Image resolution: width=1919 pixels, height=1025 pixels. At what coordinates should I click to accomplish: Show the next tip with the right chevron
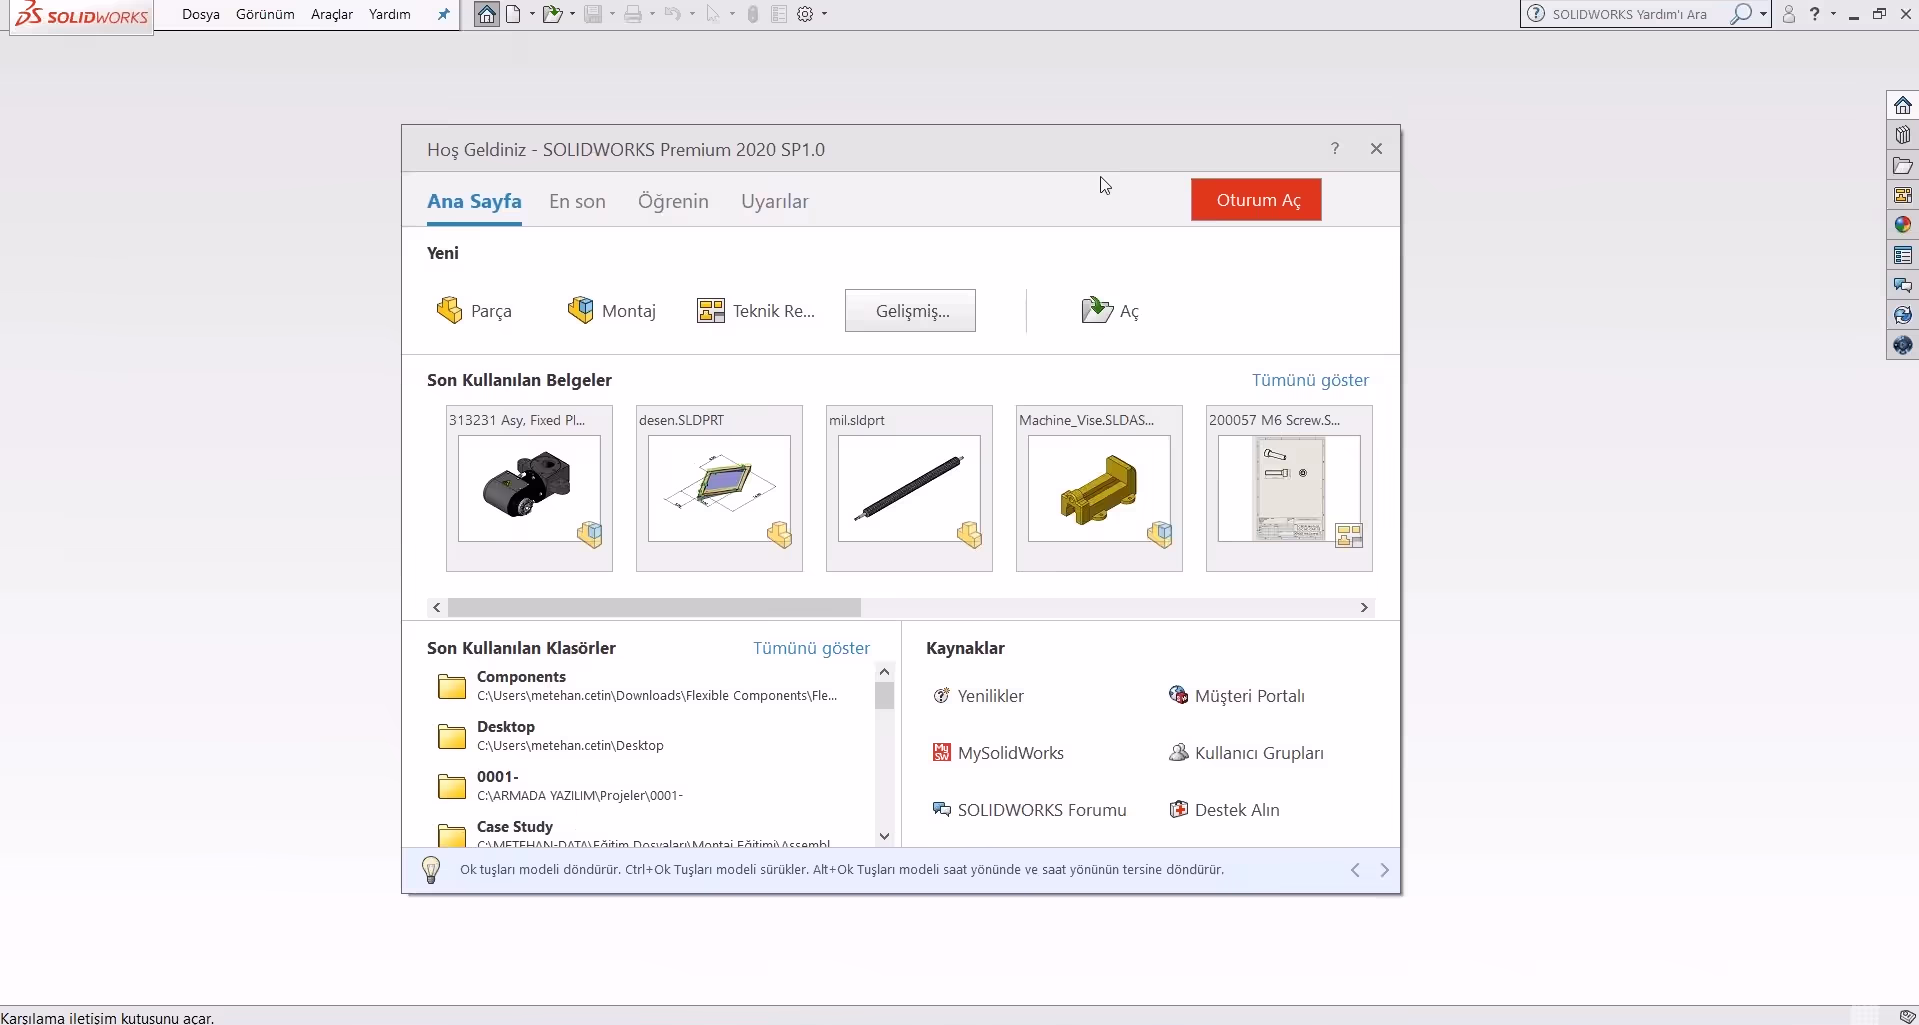tap(1384, 870)
